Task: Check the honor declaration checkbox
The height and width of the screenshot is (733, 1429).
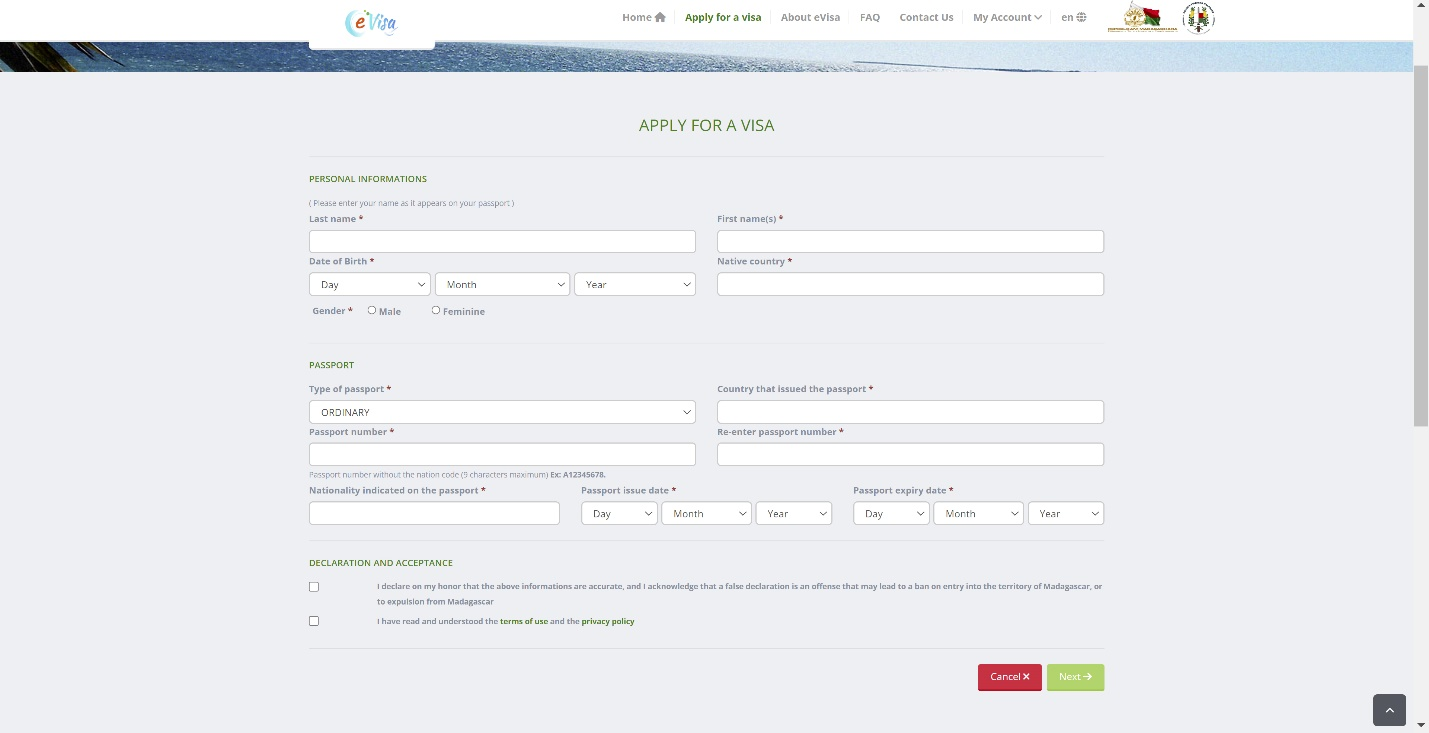Action: coord(314,587)
